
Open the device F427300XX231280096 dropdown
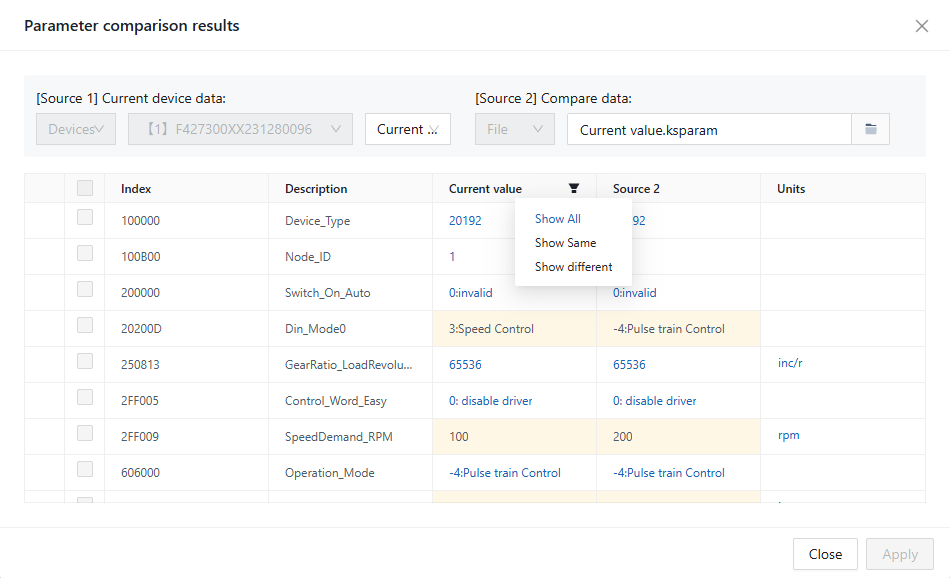click(x=240, y=129)
